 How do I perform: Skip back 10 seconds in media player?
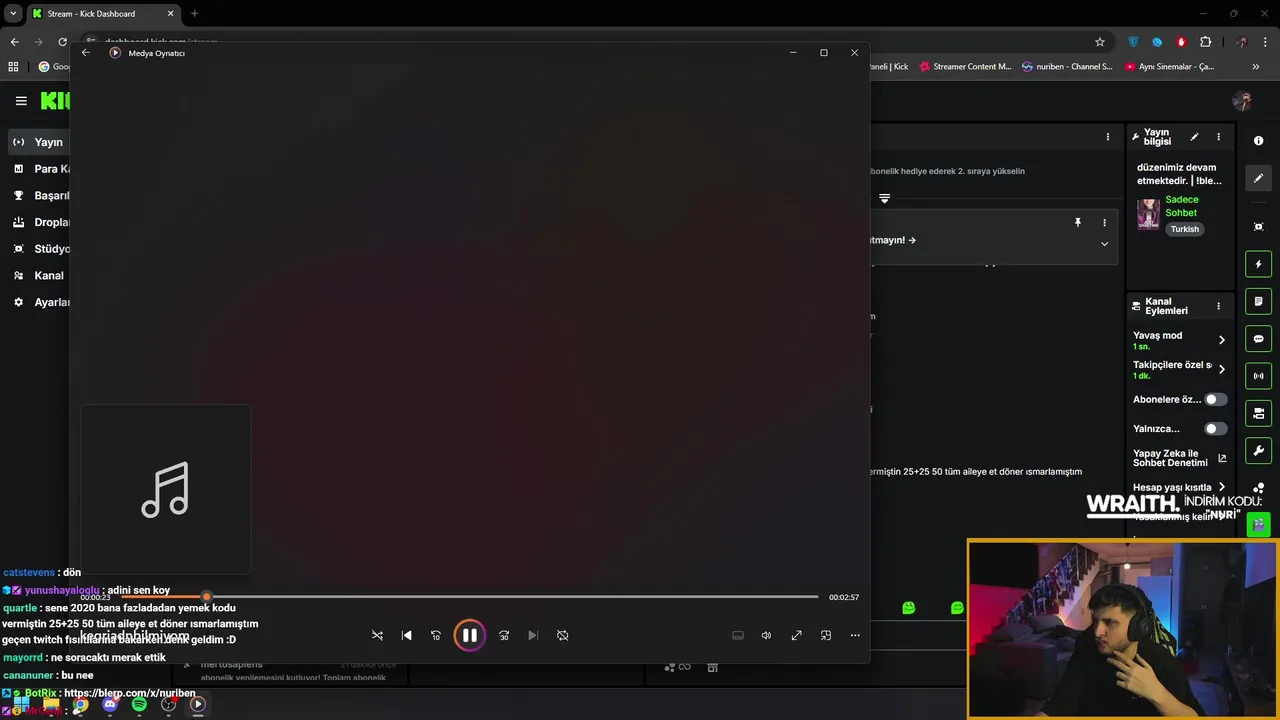tap(435, 635)
